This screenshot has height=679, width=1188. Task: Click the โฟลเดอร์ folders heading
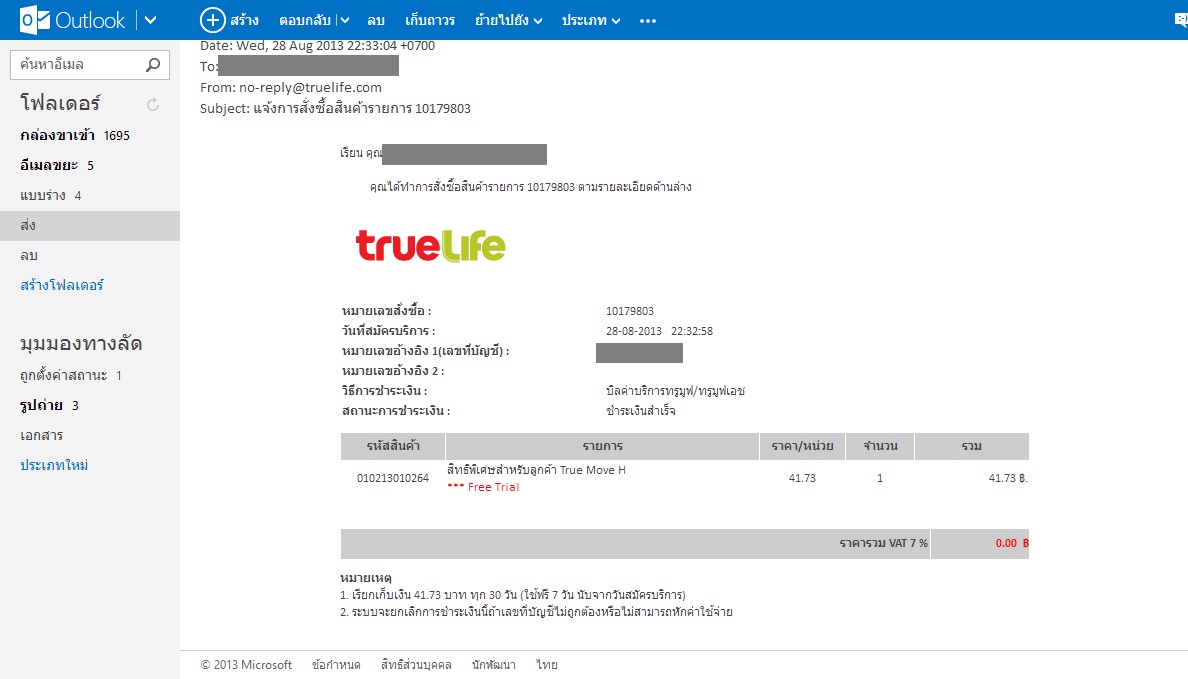pyautogui.click(x=60, y=102)
